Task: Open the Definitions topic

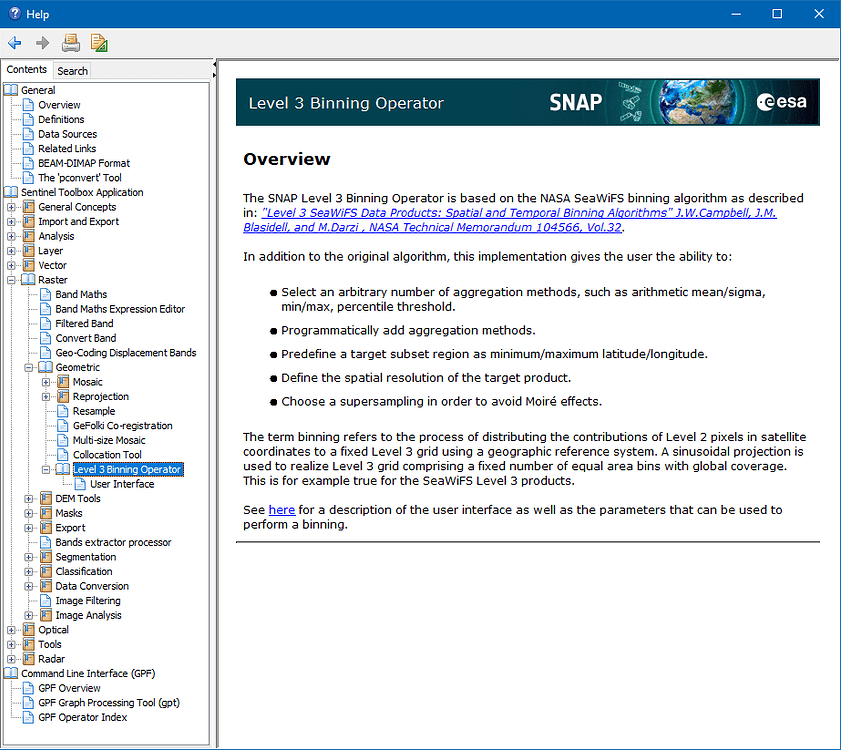Action: 61,119
